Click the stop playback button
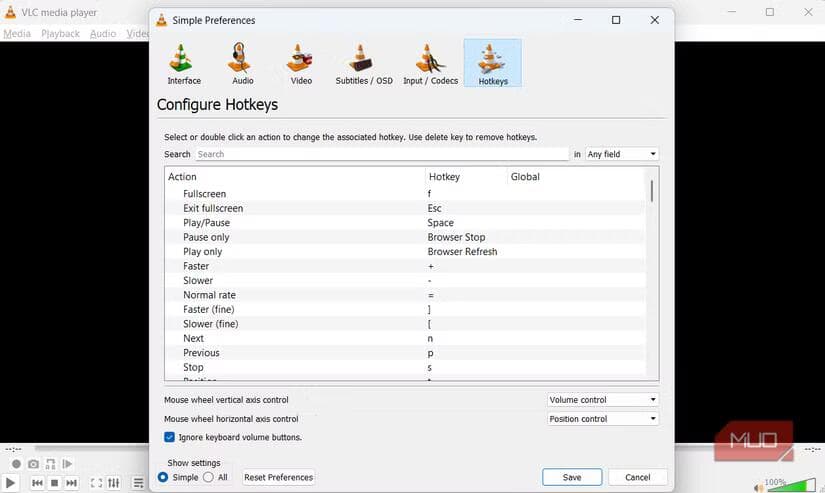 pos(54,482)
